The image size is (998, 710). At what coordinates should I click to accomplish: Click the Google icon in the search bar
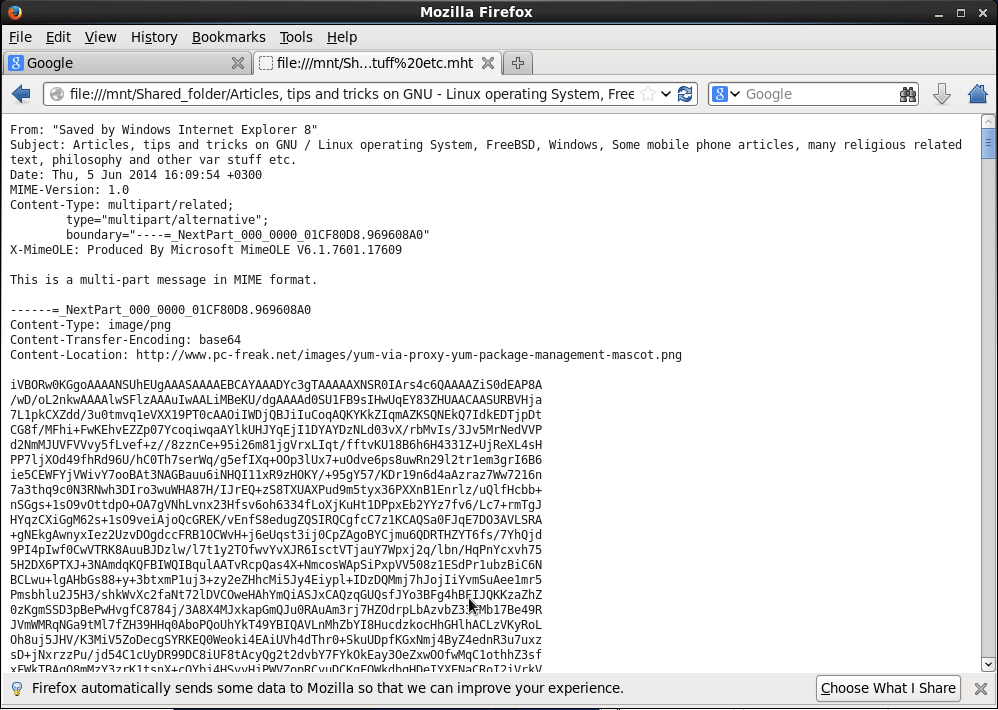(720, 93)
